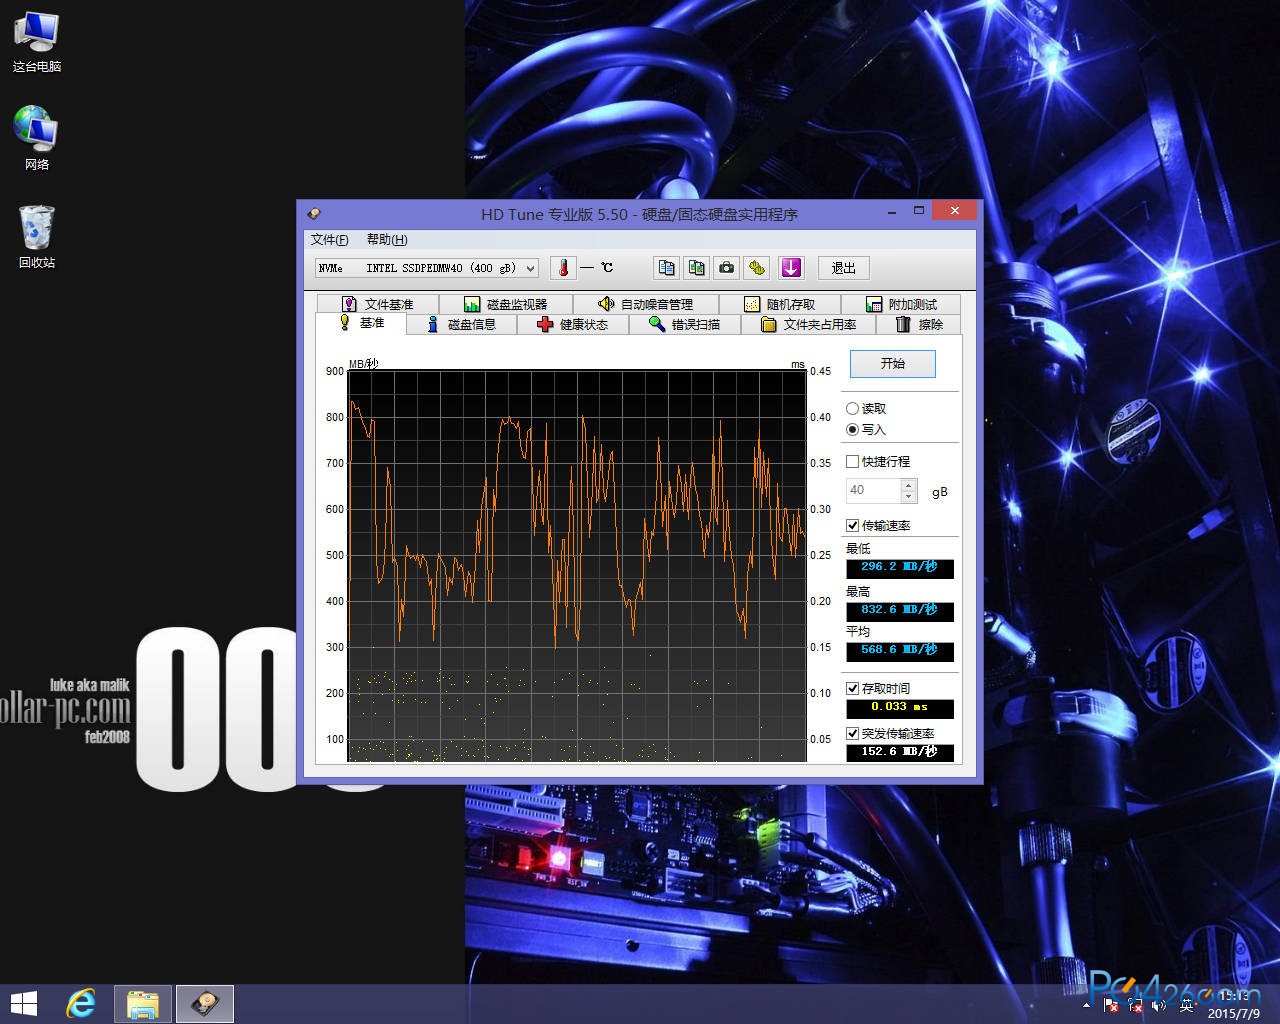Open Action Center flag tray icon
The height and width of the screenshot is (1024, 1280).
click(x=1111, y=1005)
